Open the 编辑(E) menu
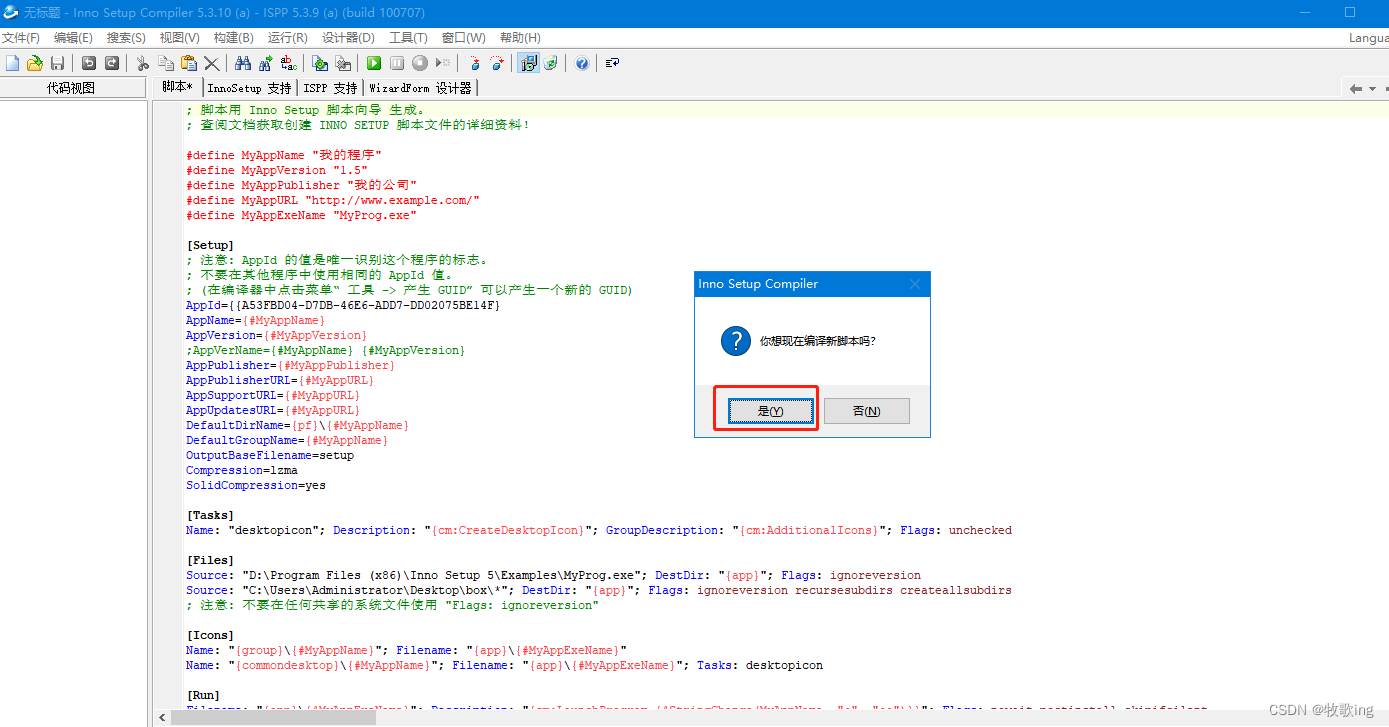Image resolution: width=1389 pixels, height=727 pixels. pyautogui.click(x=73, y=37)
